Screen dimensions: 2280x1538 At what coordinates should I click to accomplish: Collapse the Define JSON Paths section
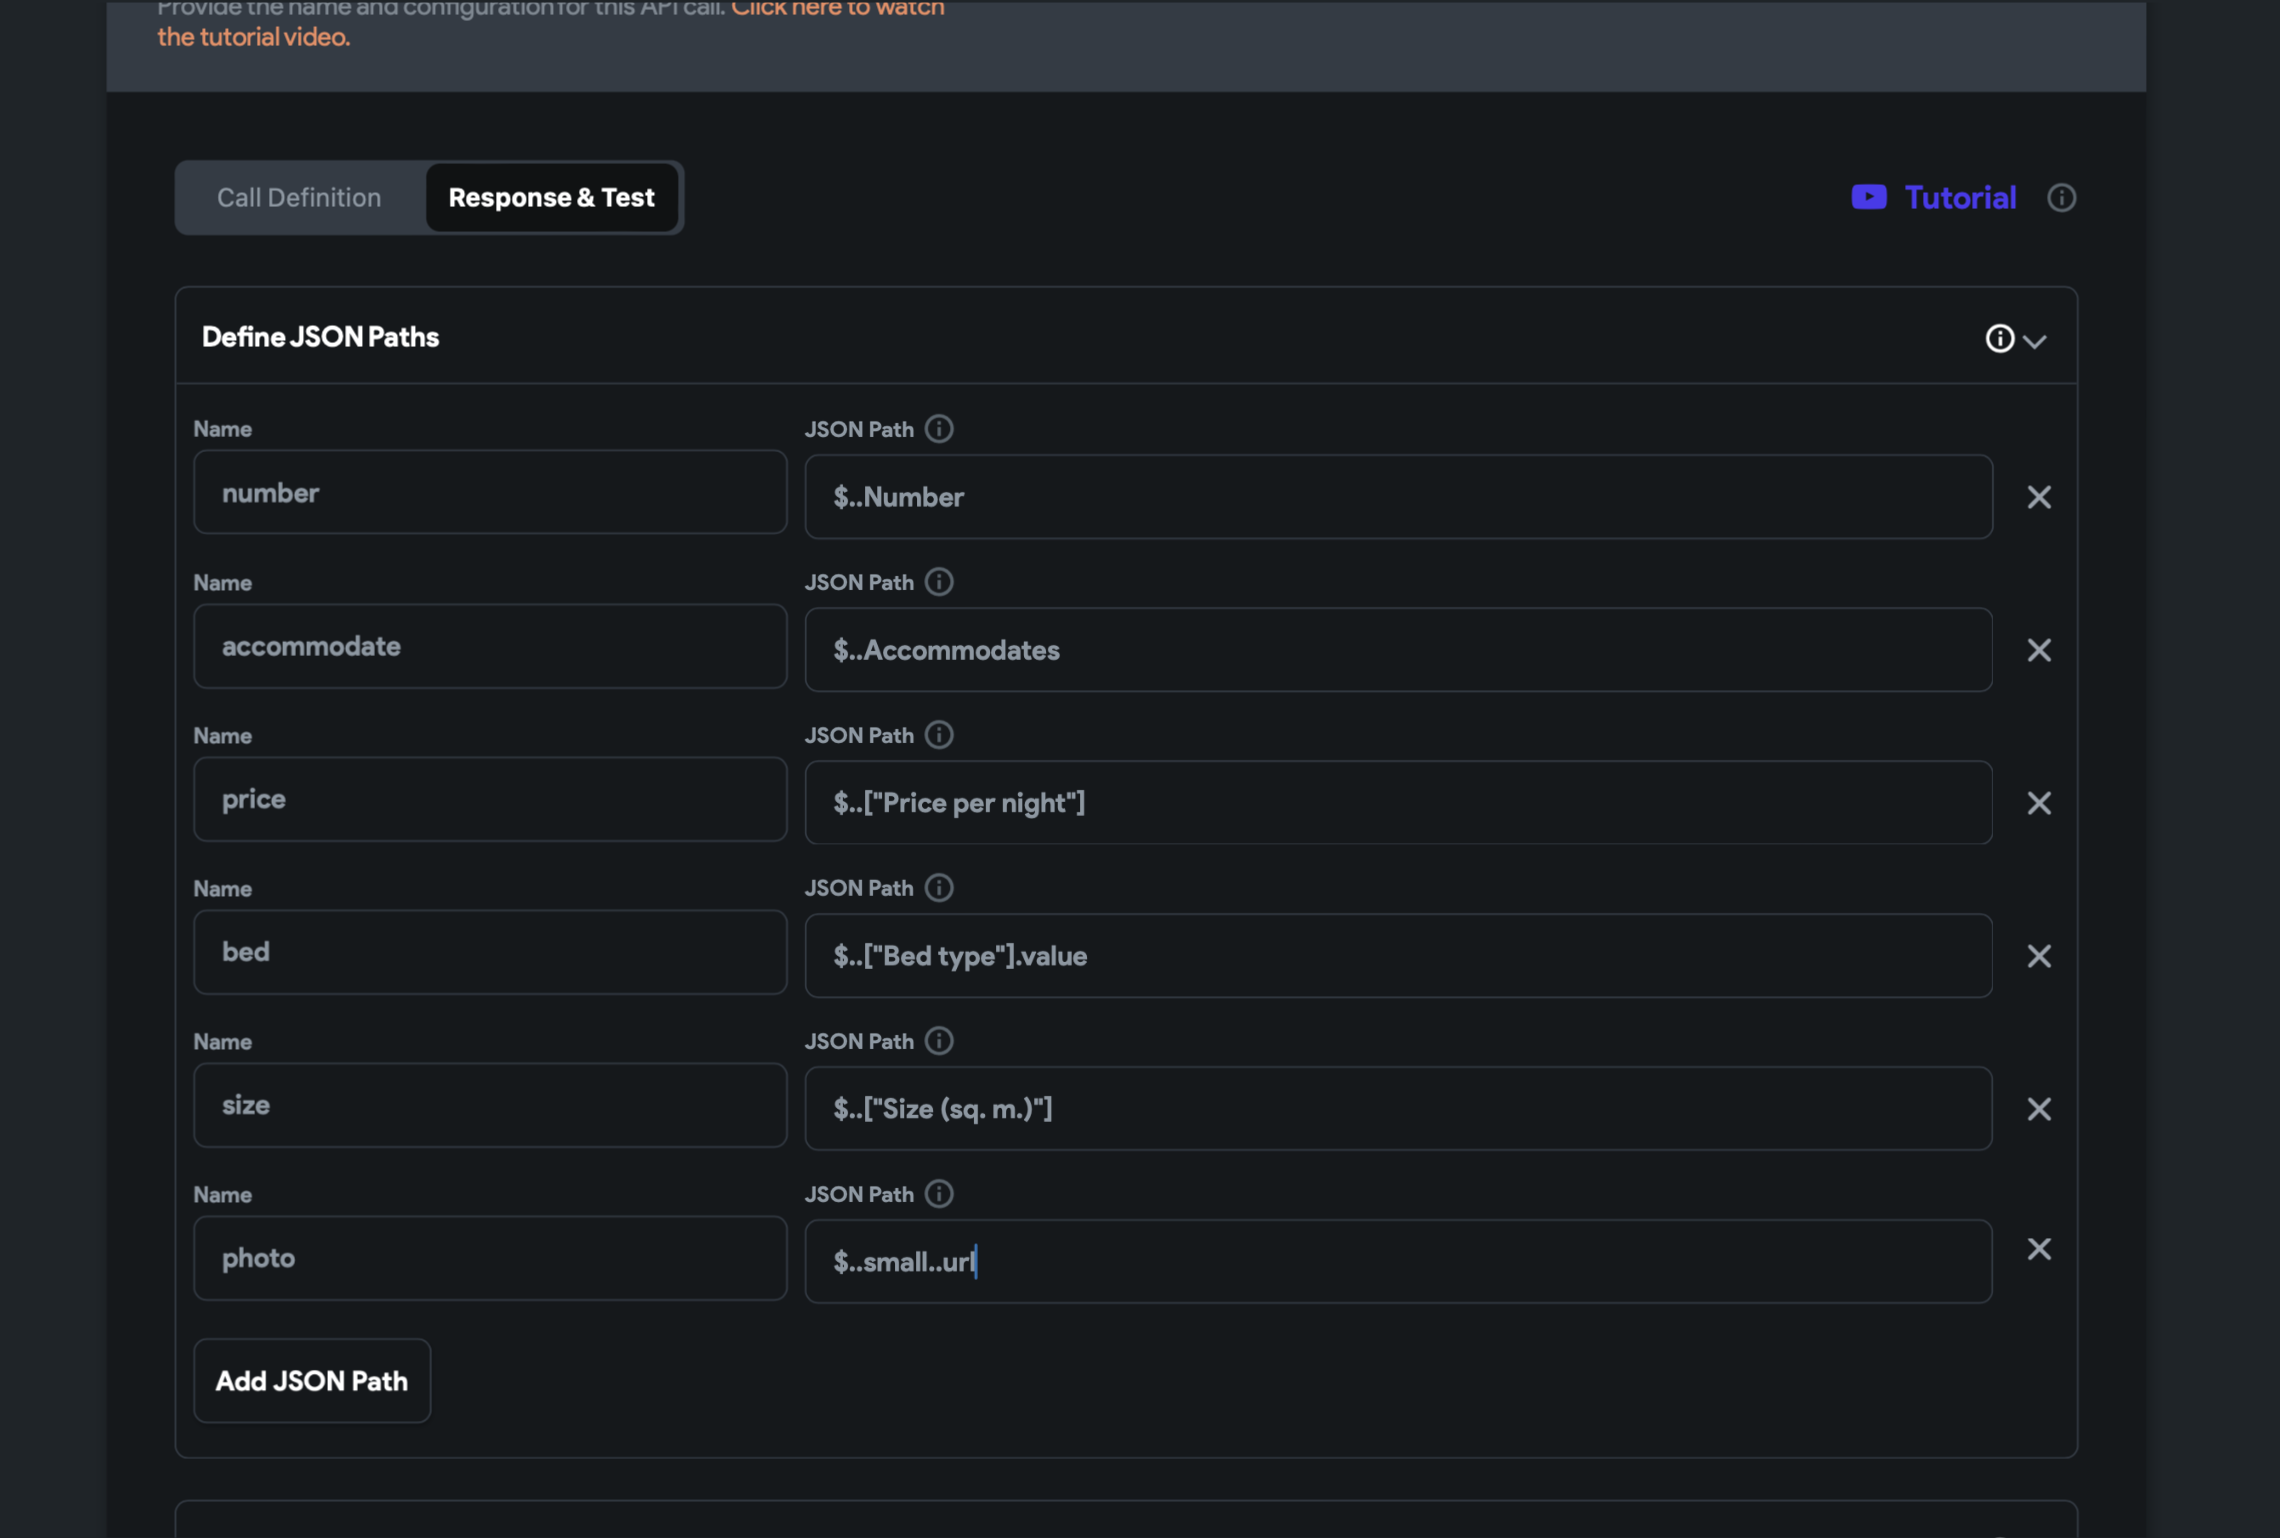point(2034,341)
